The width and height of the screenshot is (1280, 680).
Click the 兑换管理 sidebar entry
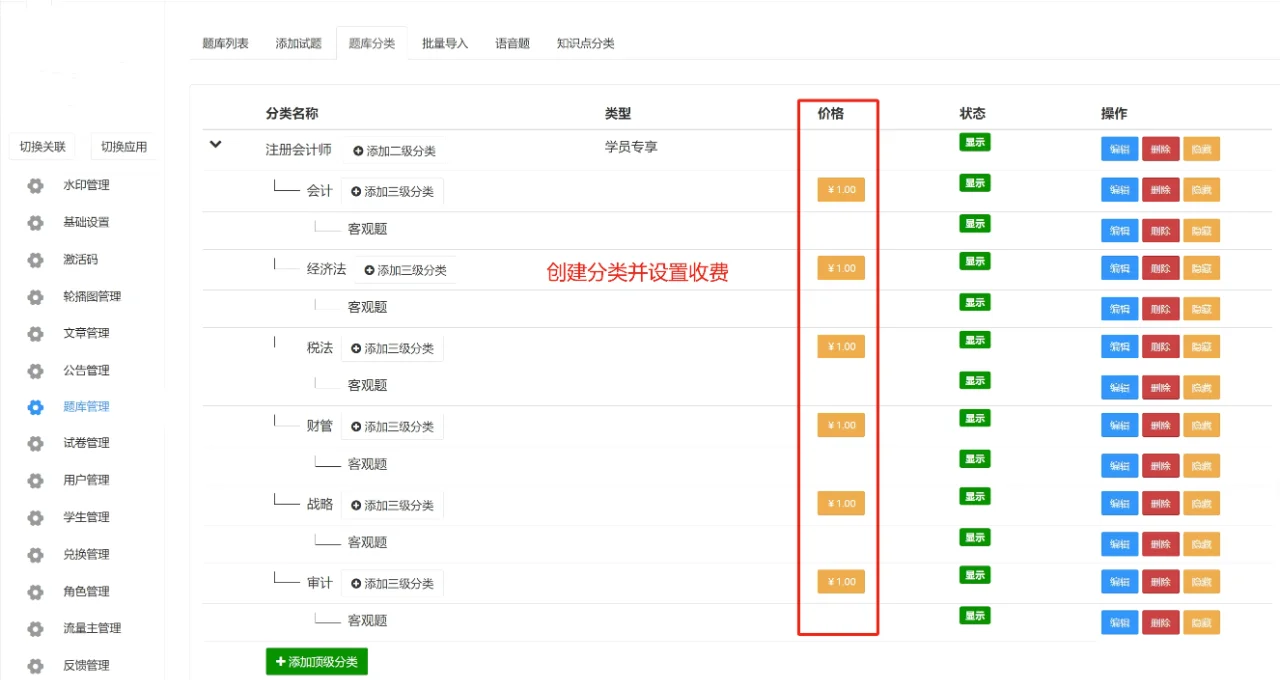click(x=86, y=554)
